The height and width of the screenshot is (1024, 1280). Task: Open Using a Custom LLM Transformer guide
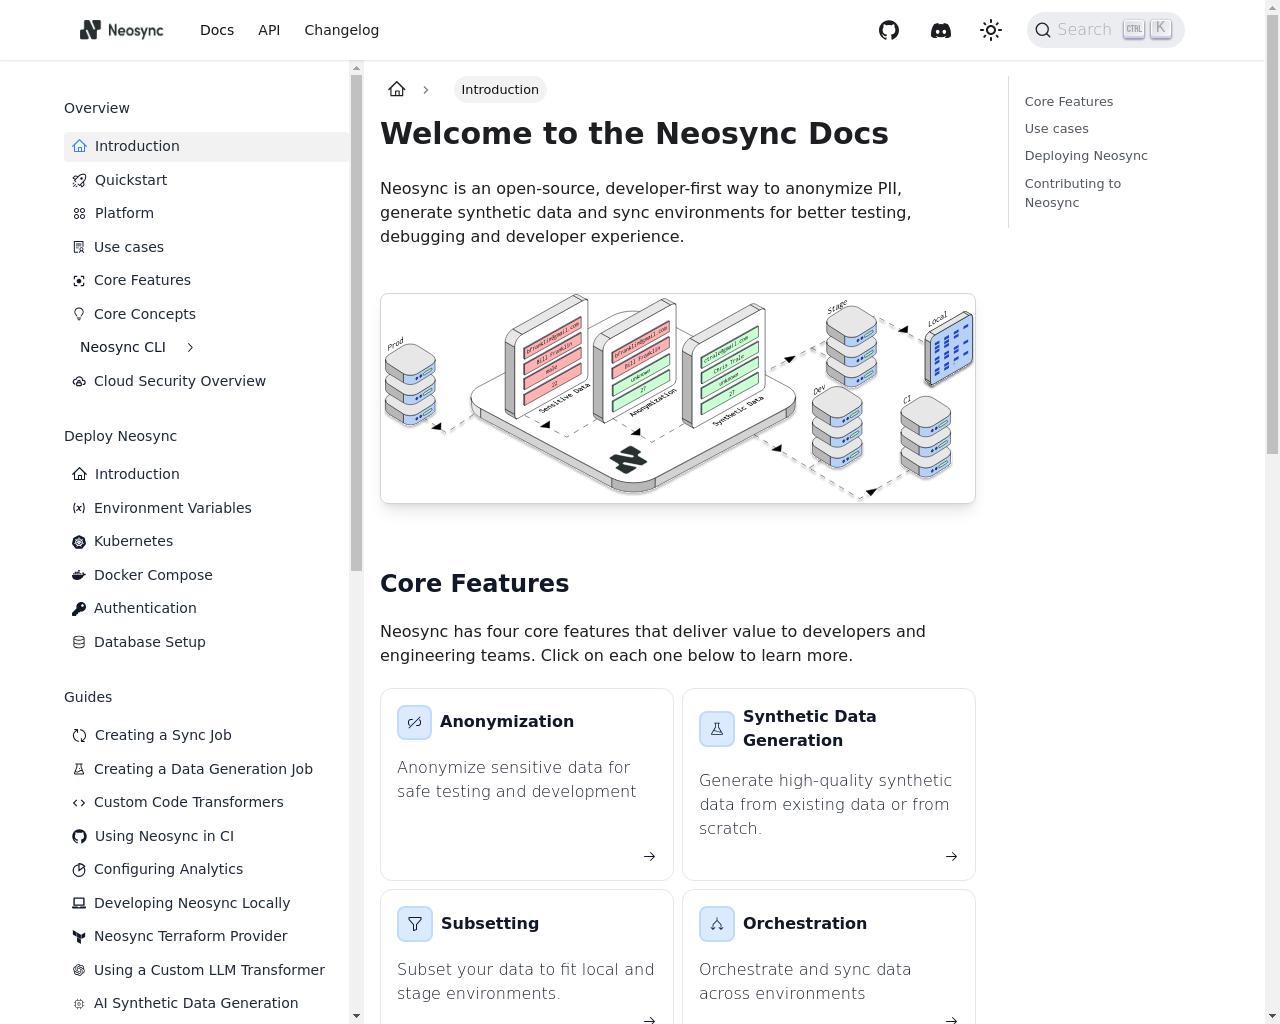209,970
